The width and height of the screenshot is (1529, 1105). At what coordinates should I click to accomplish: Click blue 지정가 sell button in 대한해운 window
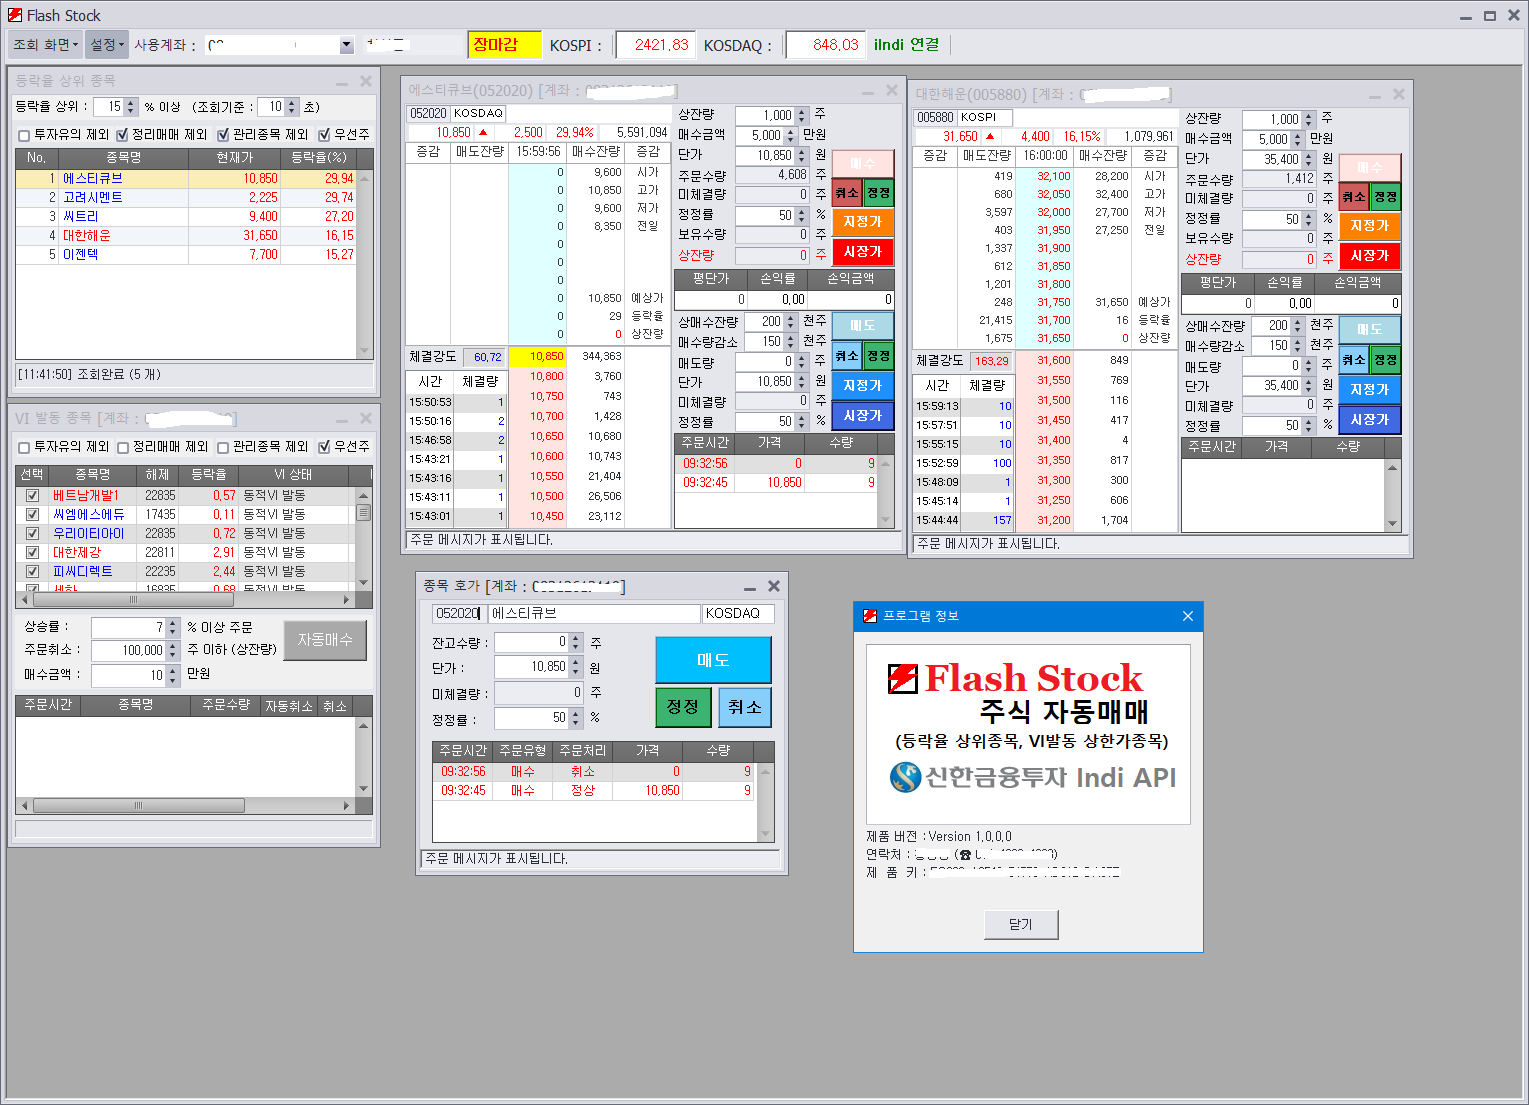1370,389
